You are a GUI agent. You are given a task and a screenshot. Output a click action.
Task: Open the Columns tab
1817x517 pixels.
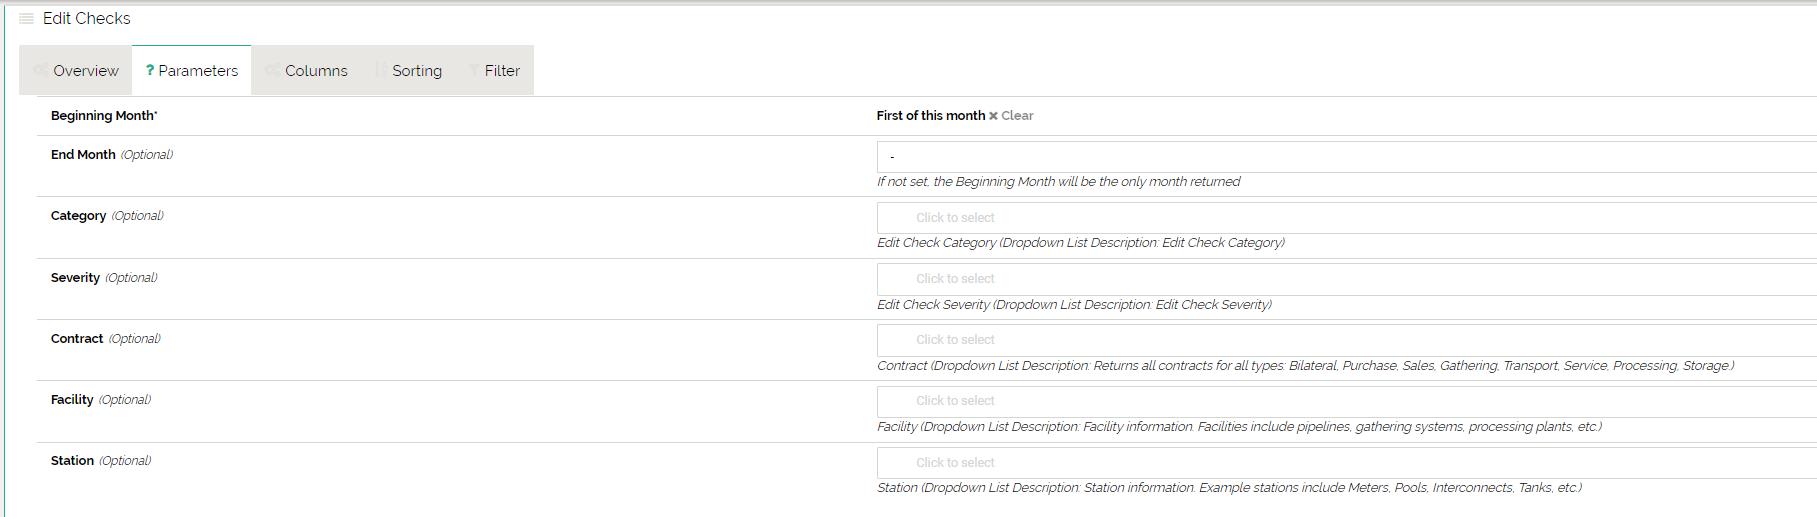[x=316, y=71]
